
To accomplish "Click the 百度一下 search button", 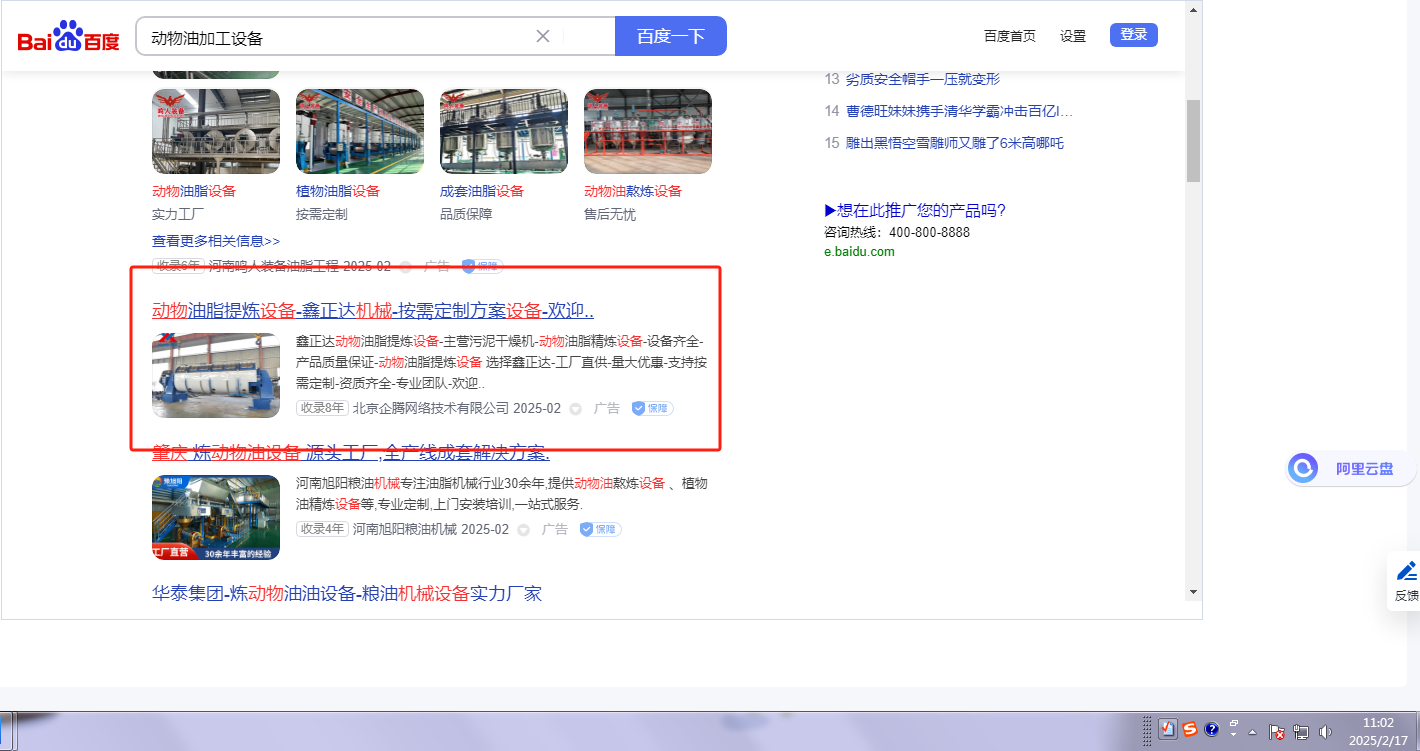I will pos(671,36).
